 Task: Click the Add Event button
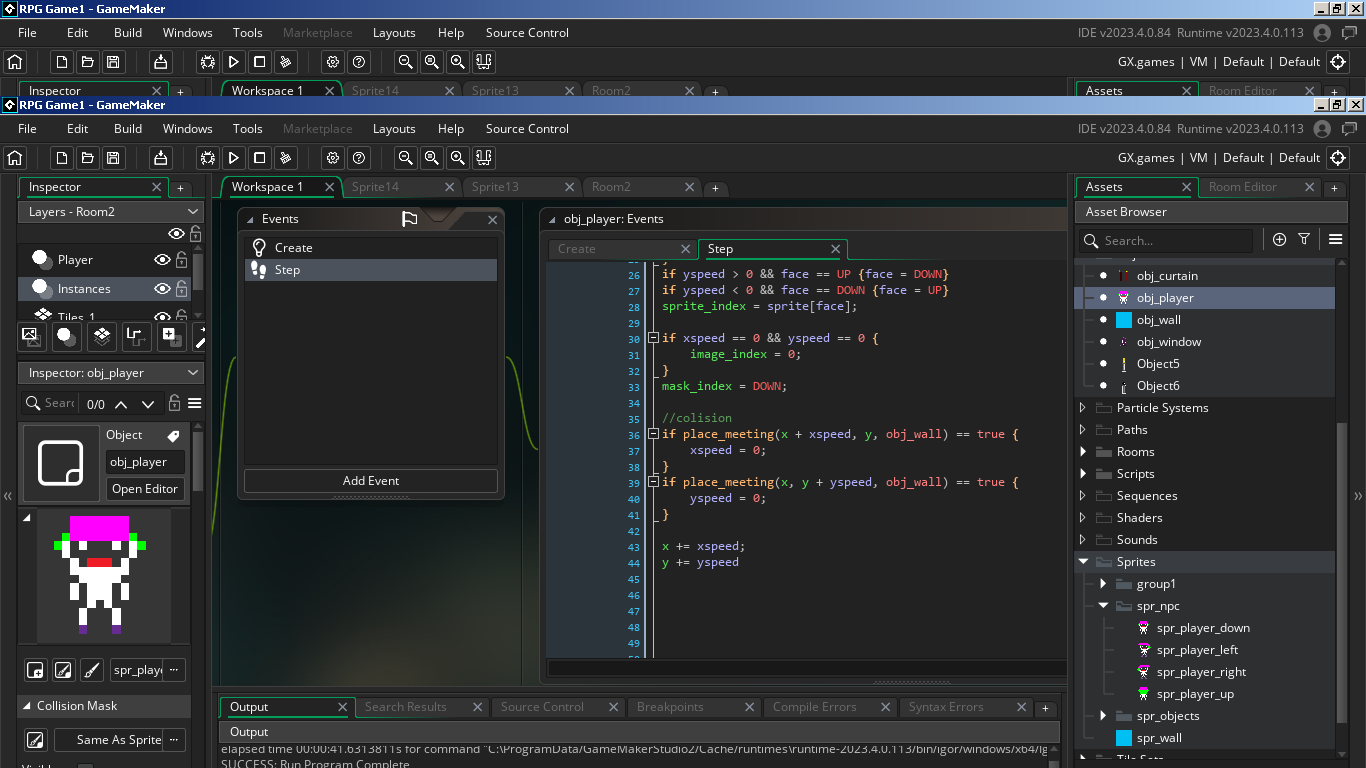pos(370,481)
